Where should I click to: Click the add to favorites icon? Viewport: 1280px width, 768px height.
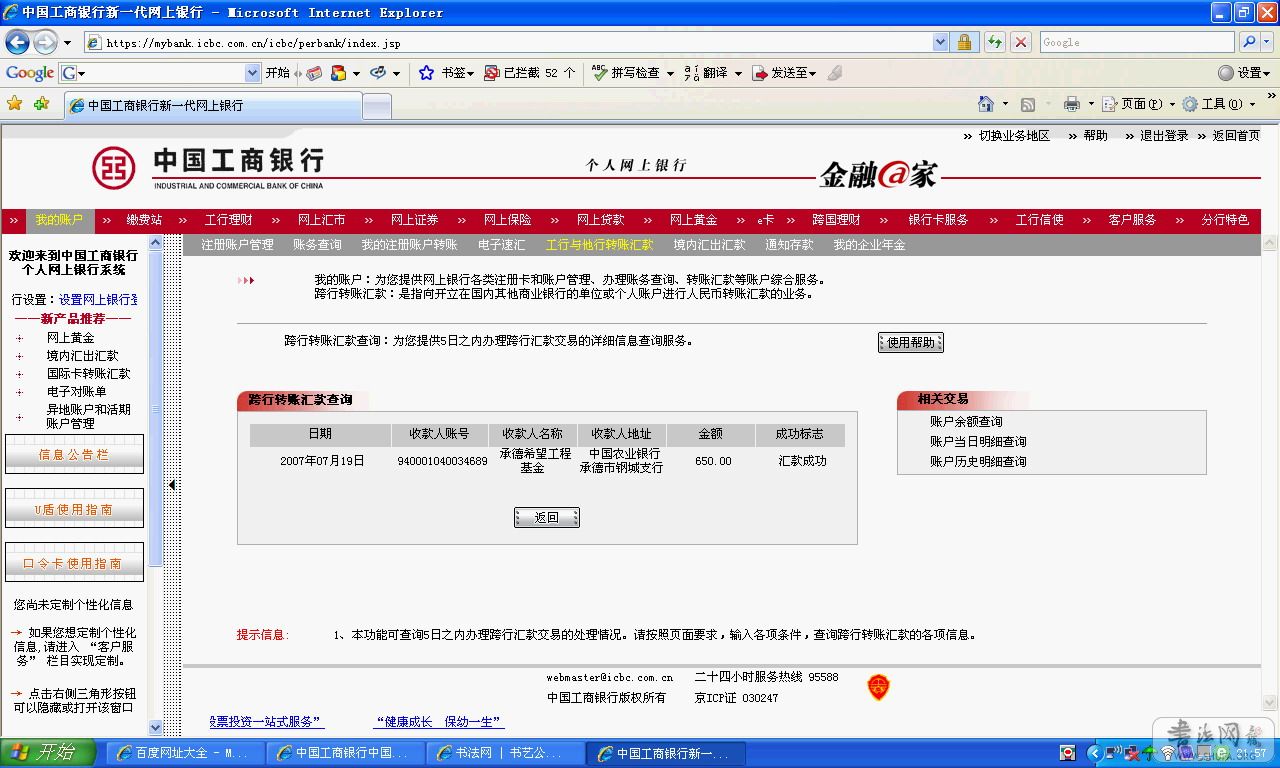tap(41, 104)
